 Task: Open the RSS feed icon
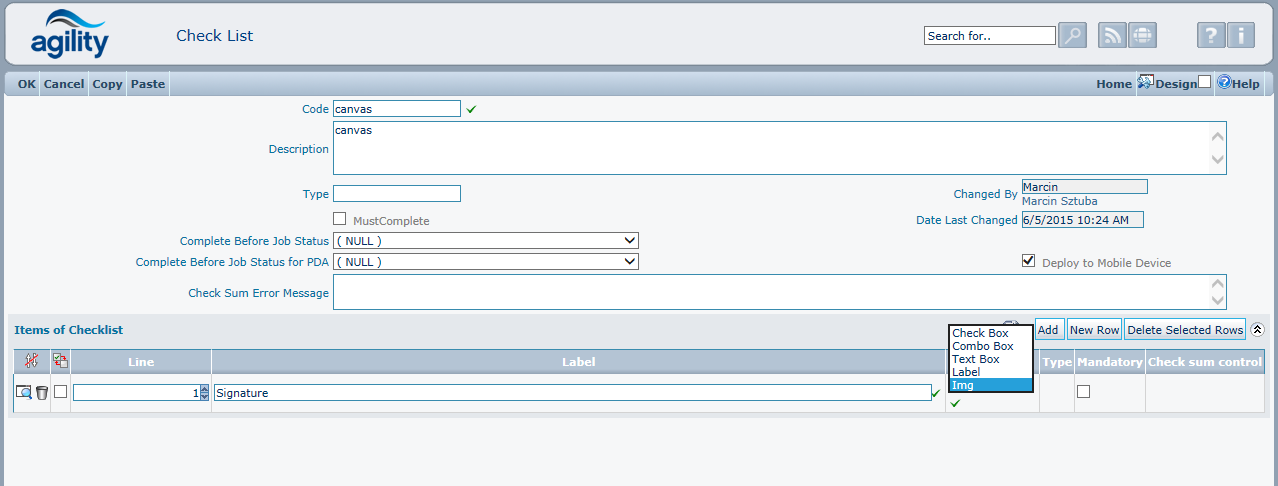tap(1112, 36)
